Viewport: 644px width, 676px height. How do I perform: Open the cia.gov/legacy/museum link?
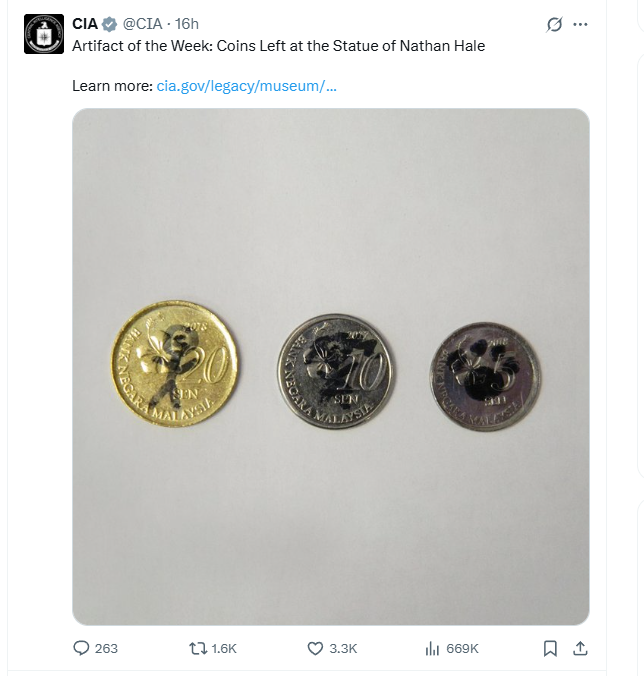pos(246,86)
